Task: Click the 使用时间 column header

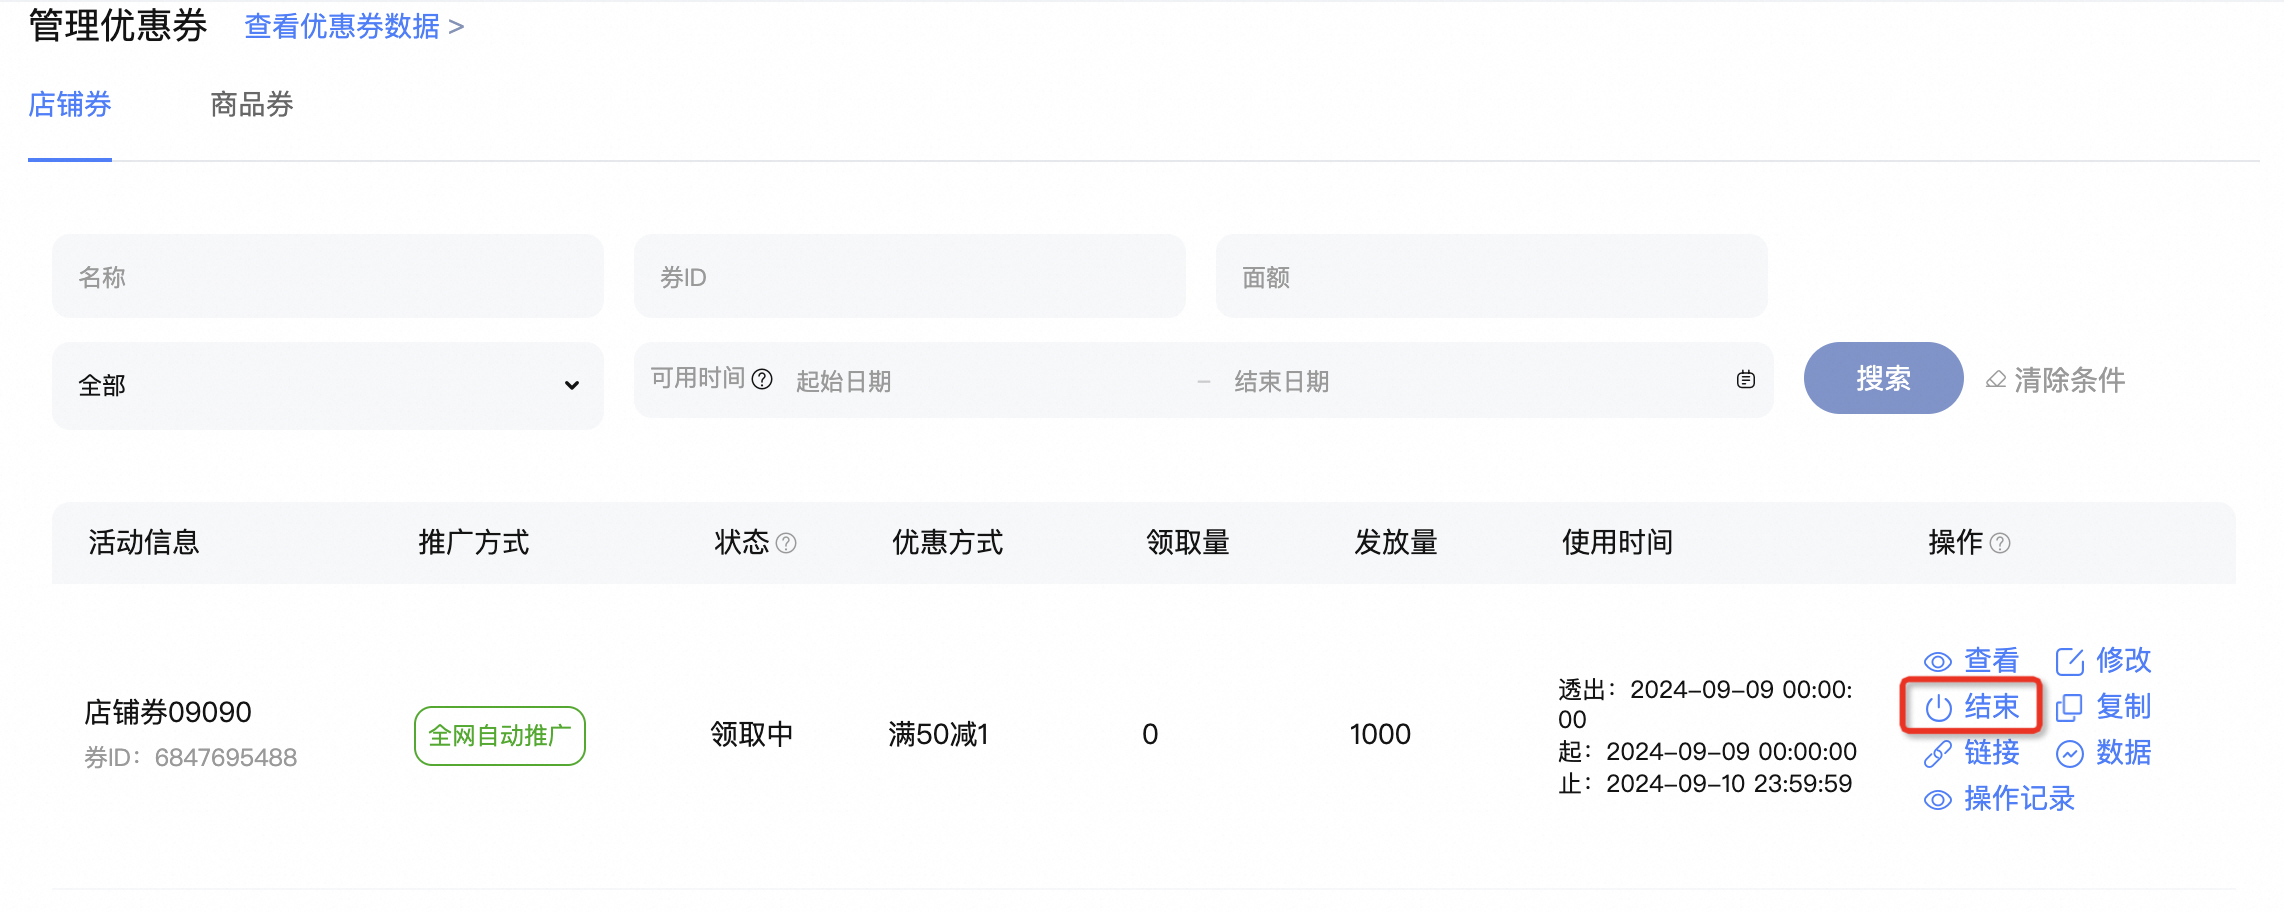Action: coord(1618,543)
